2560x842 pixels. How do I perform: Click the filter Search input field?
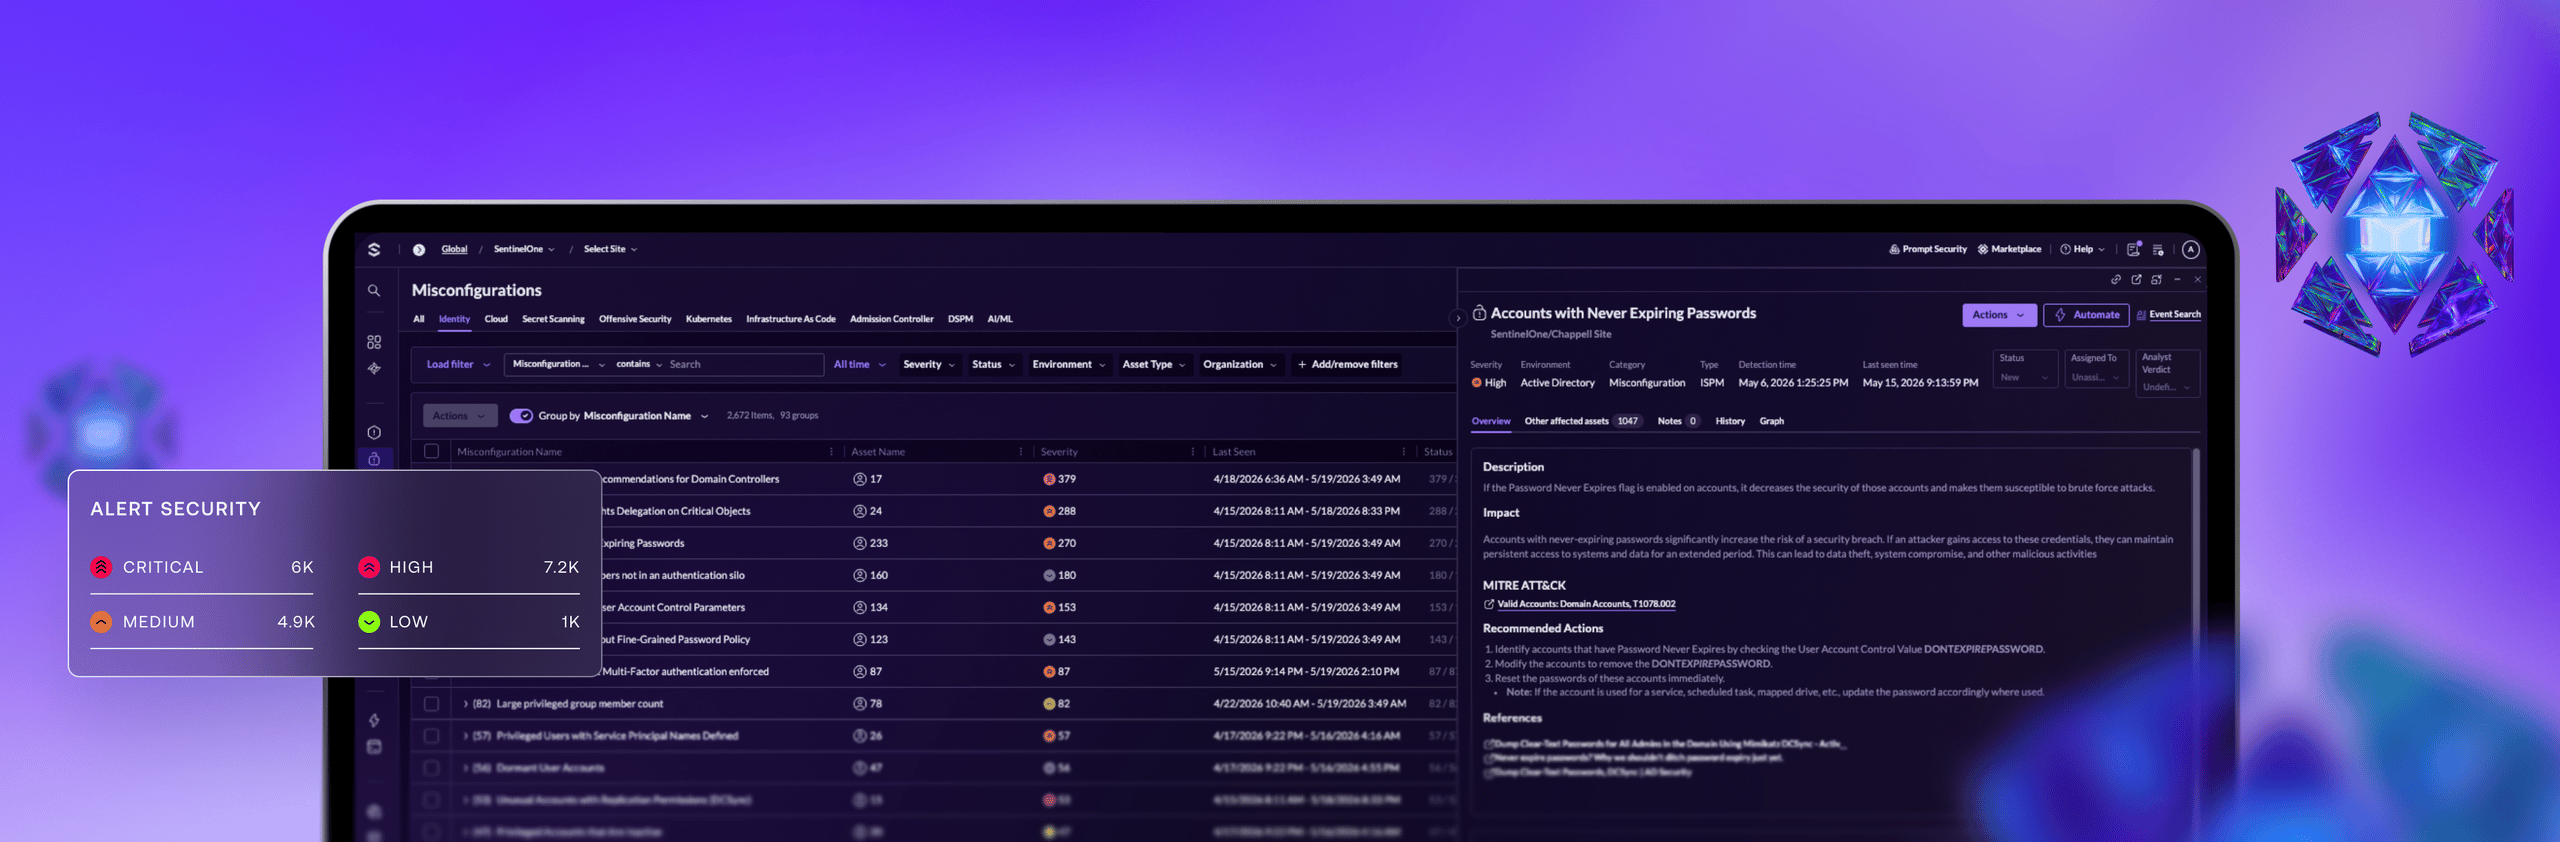click(x=744, y=365)
